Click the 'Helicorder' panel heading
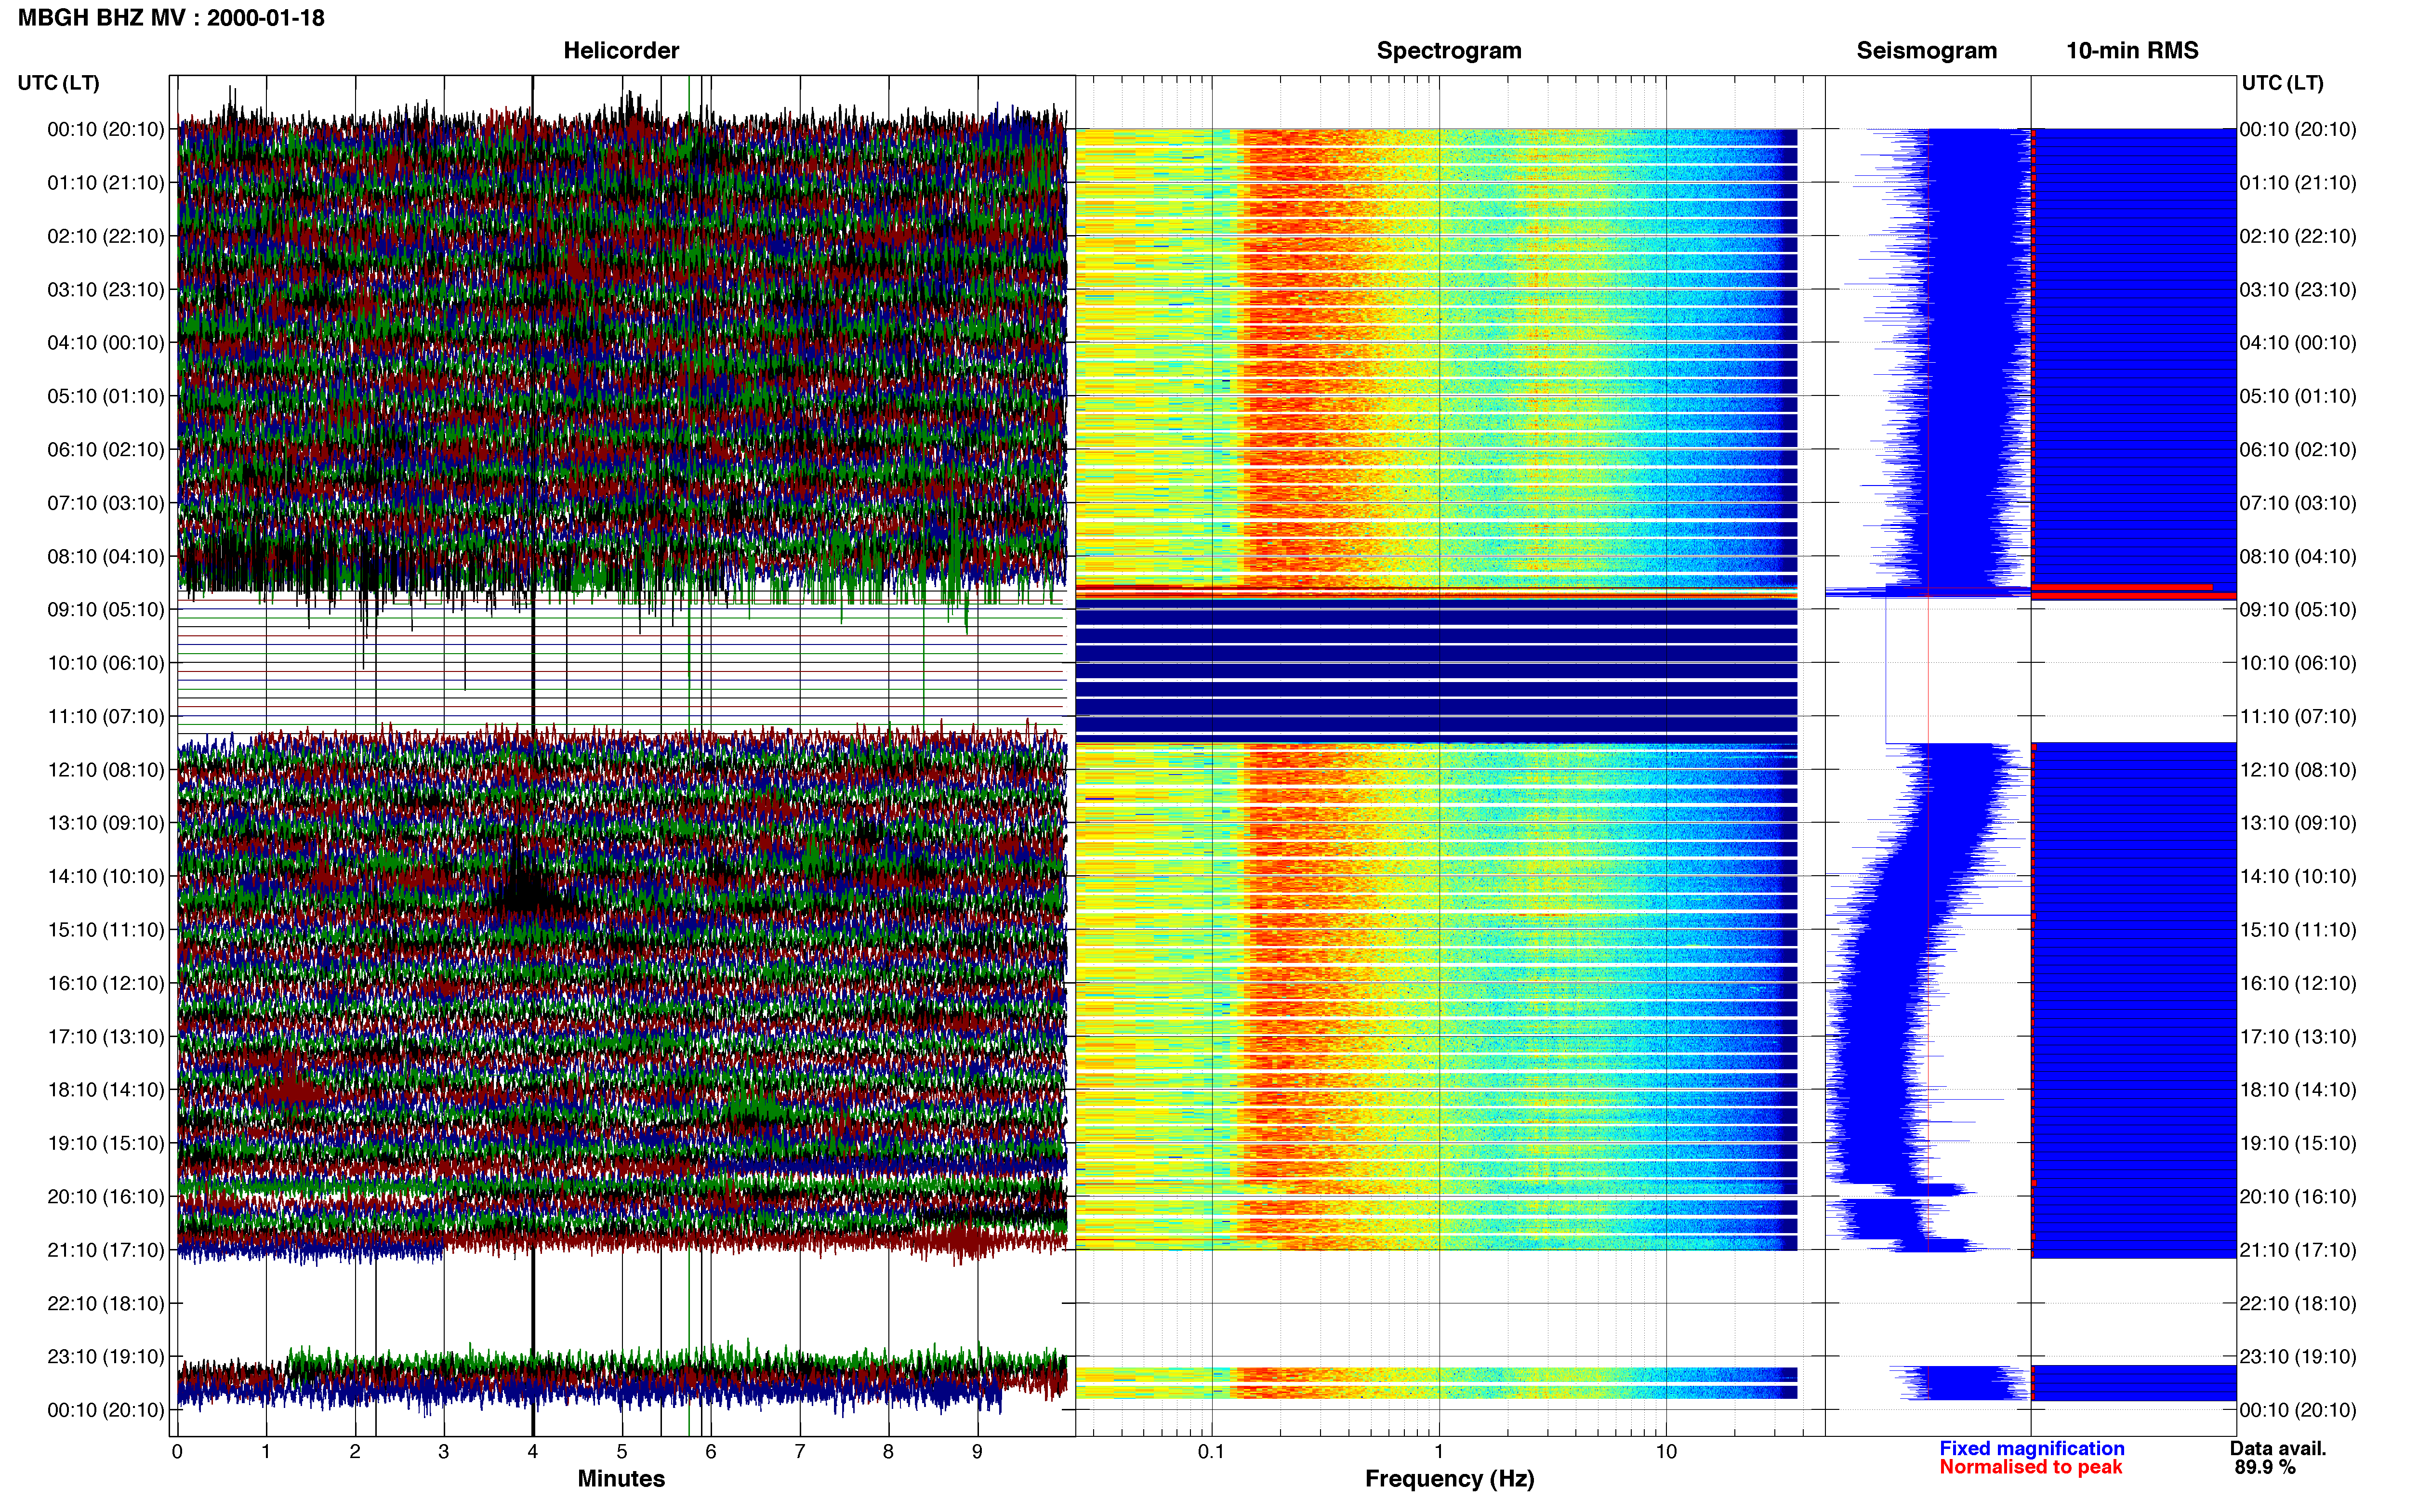 tap(621, 51)
